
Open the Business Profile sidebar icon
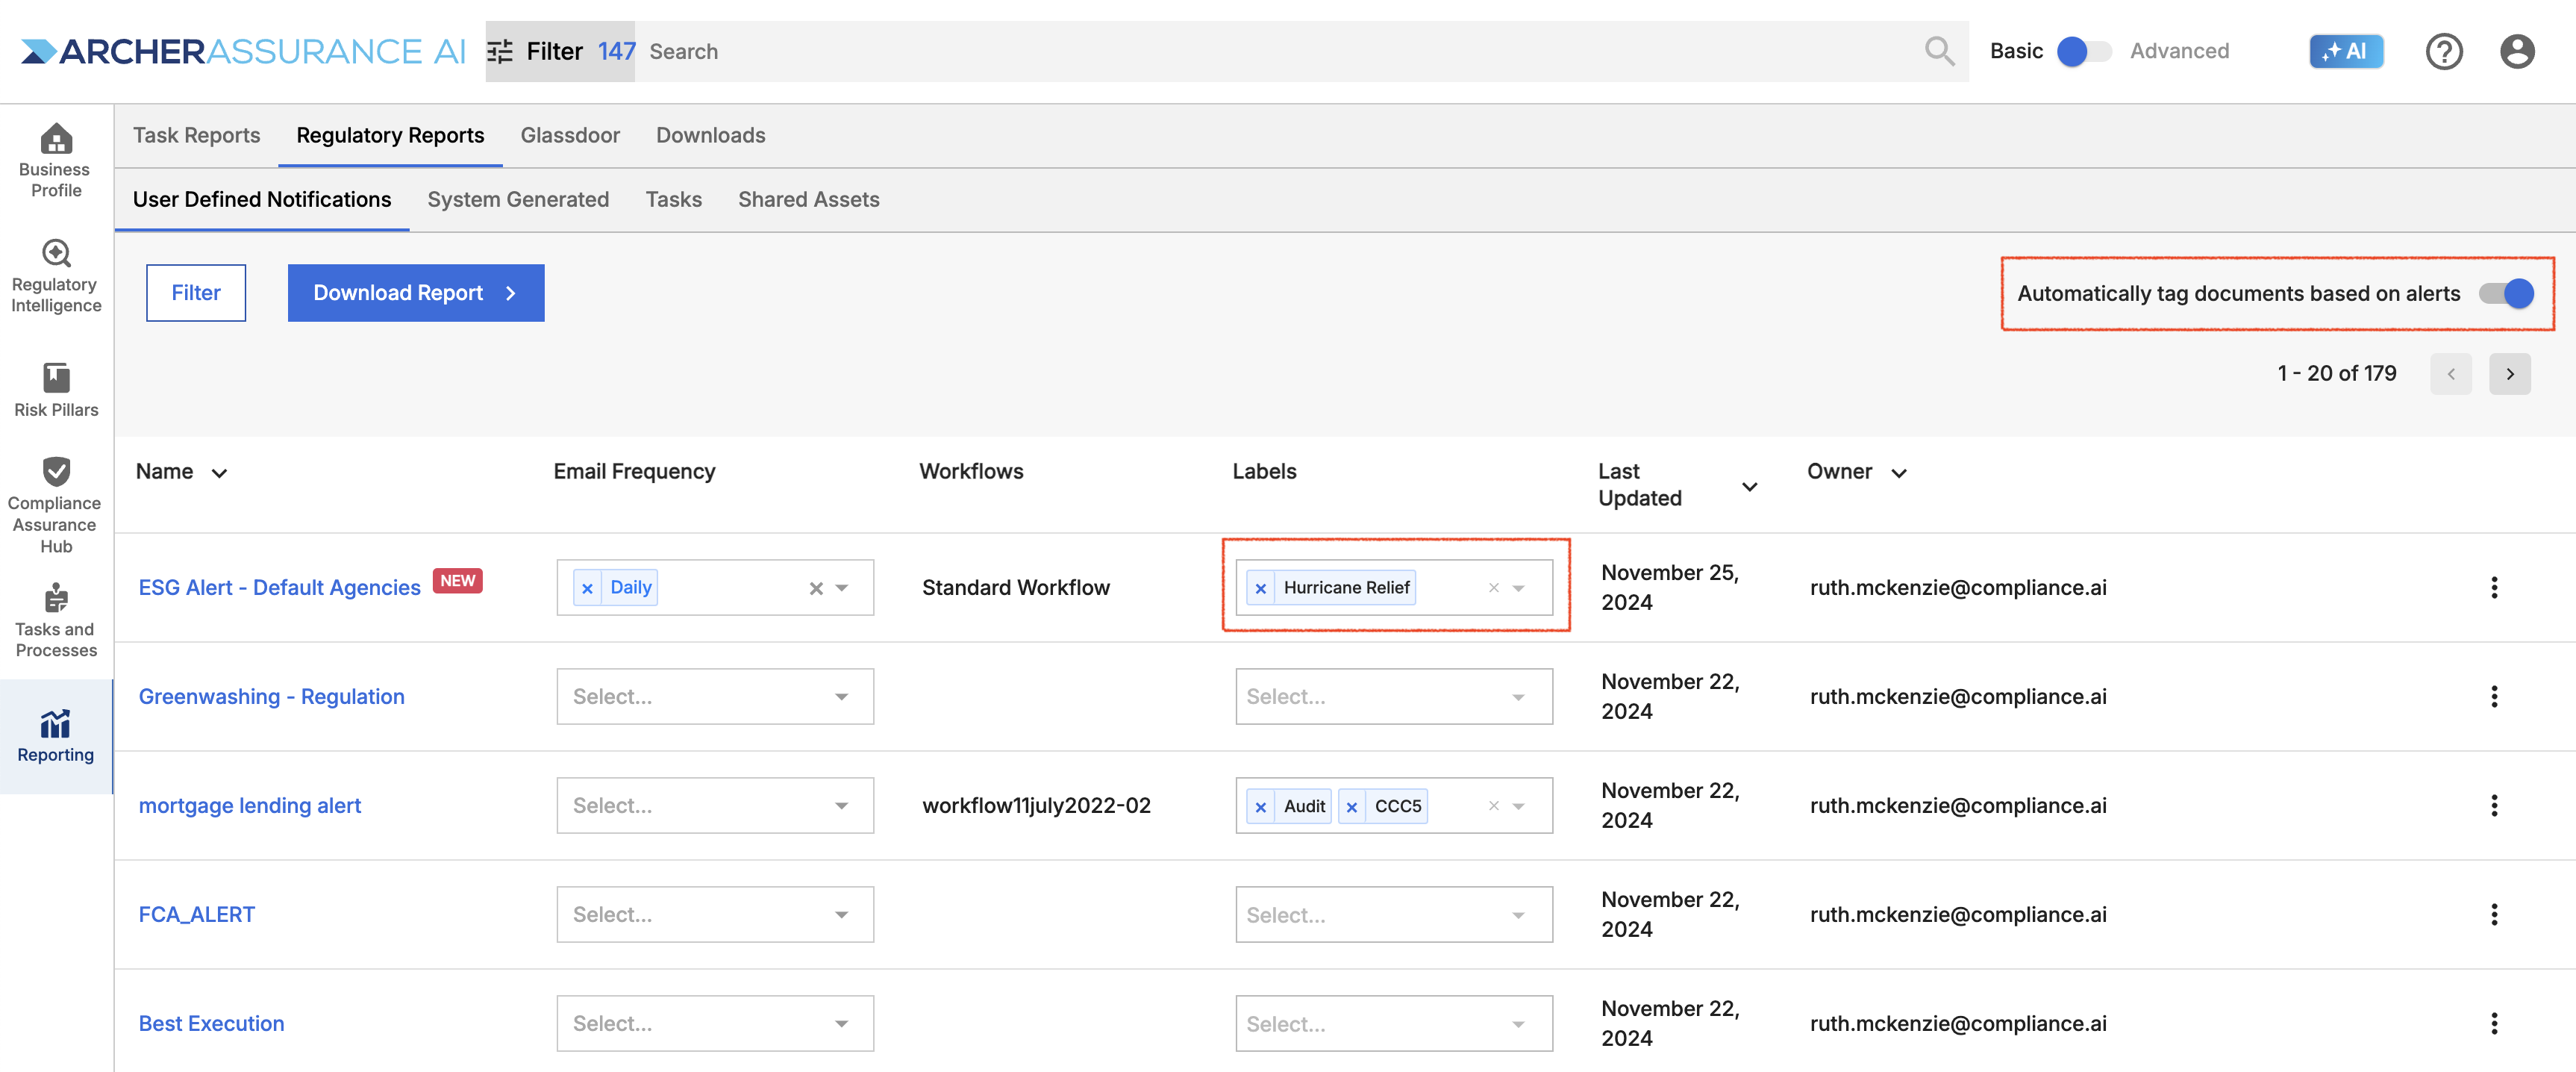[56, 160]
